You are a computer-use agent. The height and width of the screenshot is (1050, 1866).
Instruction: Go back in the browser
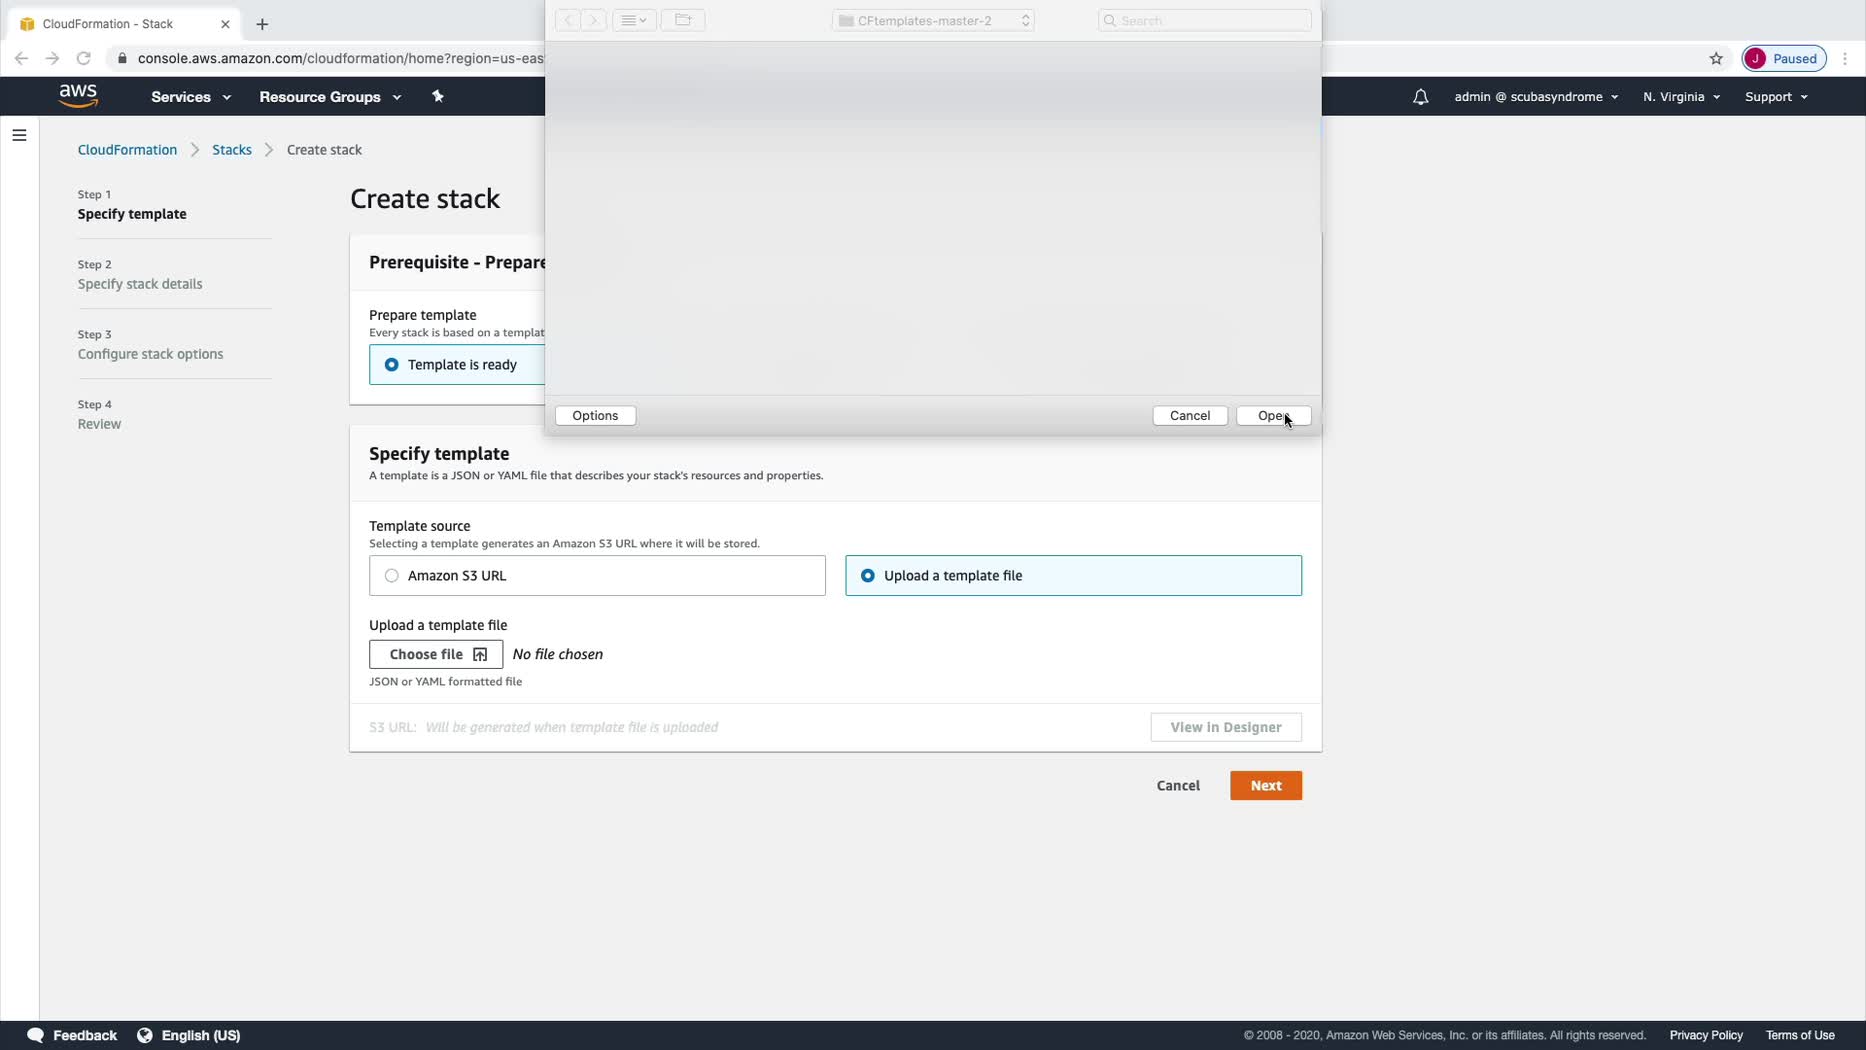pyautogui.click(x=21, y=58)
